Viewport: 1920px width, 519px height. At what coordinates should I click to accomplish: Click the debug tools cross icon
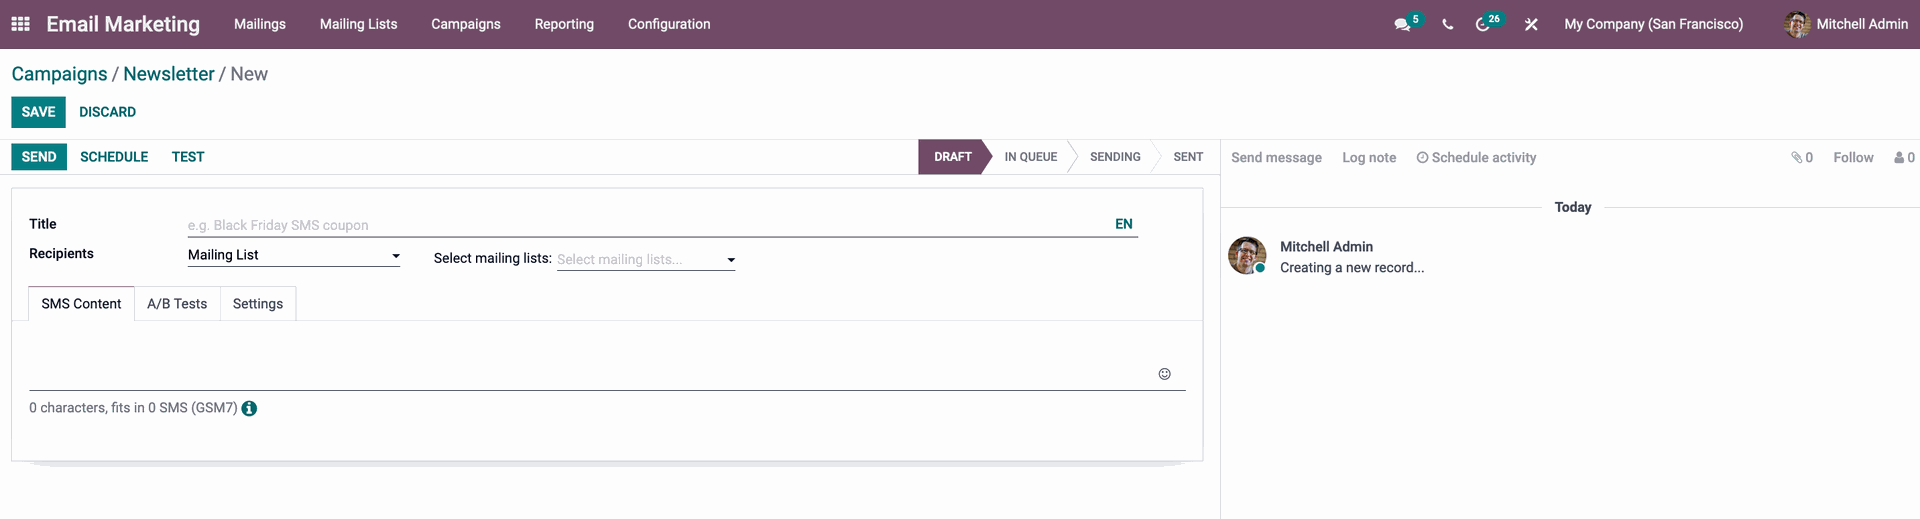coord(1531,24)
